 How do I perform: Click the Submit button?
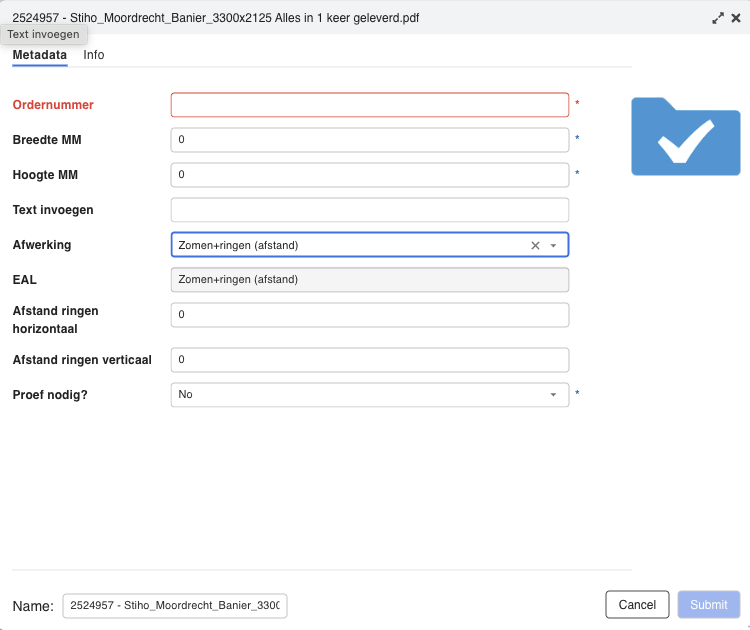(708, 604)
